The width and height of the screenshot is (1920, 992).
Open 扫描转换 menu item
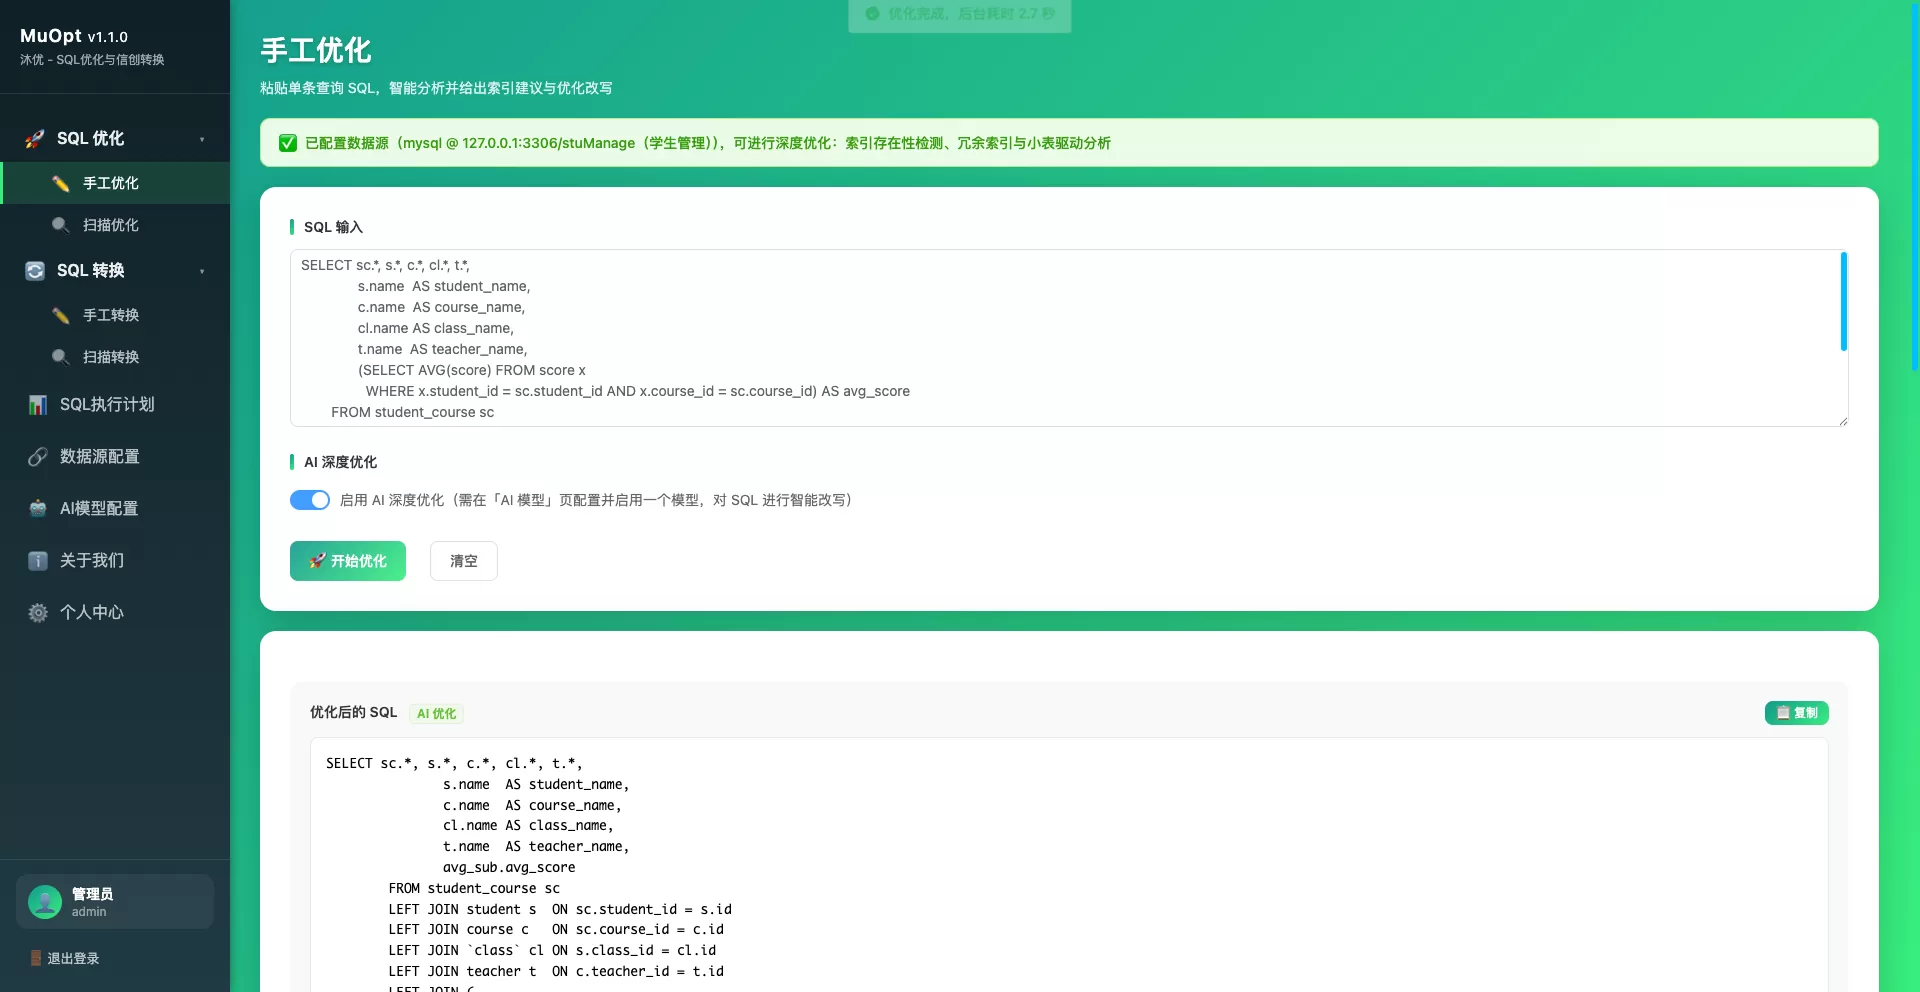(x=115, y=357)
